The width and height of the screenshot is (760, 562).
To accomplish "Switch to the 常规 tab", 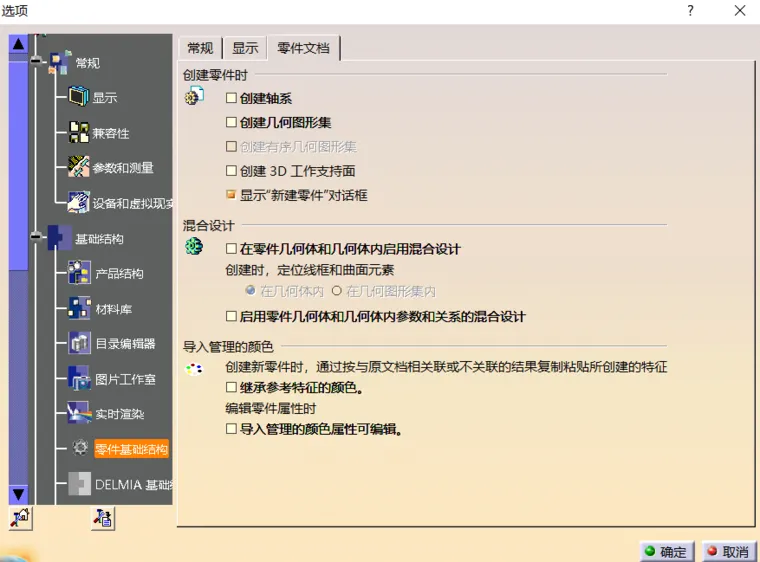I will click(200, 48).
